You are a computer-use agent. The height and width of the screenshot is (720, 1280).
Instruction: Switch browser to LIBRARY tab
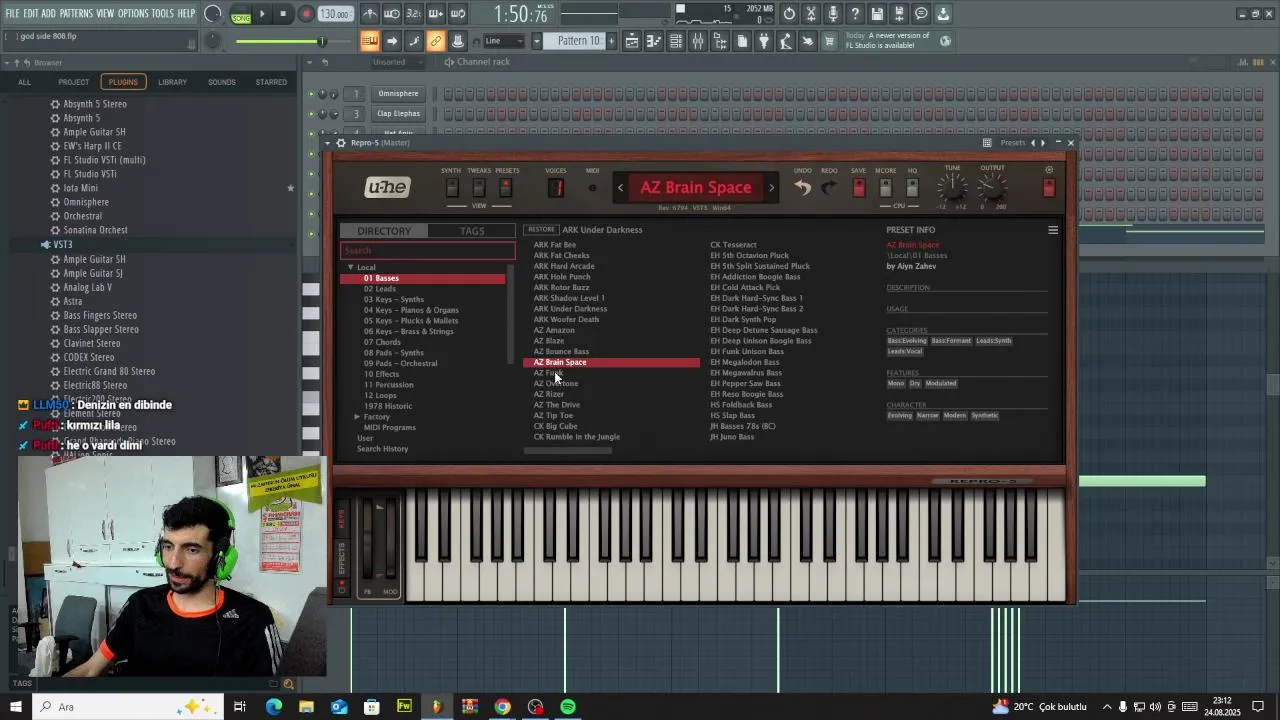point(172,82)
